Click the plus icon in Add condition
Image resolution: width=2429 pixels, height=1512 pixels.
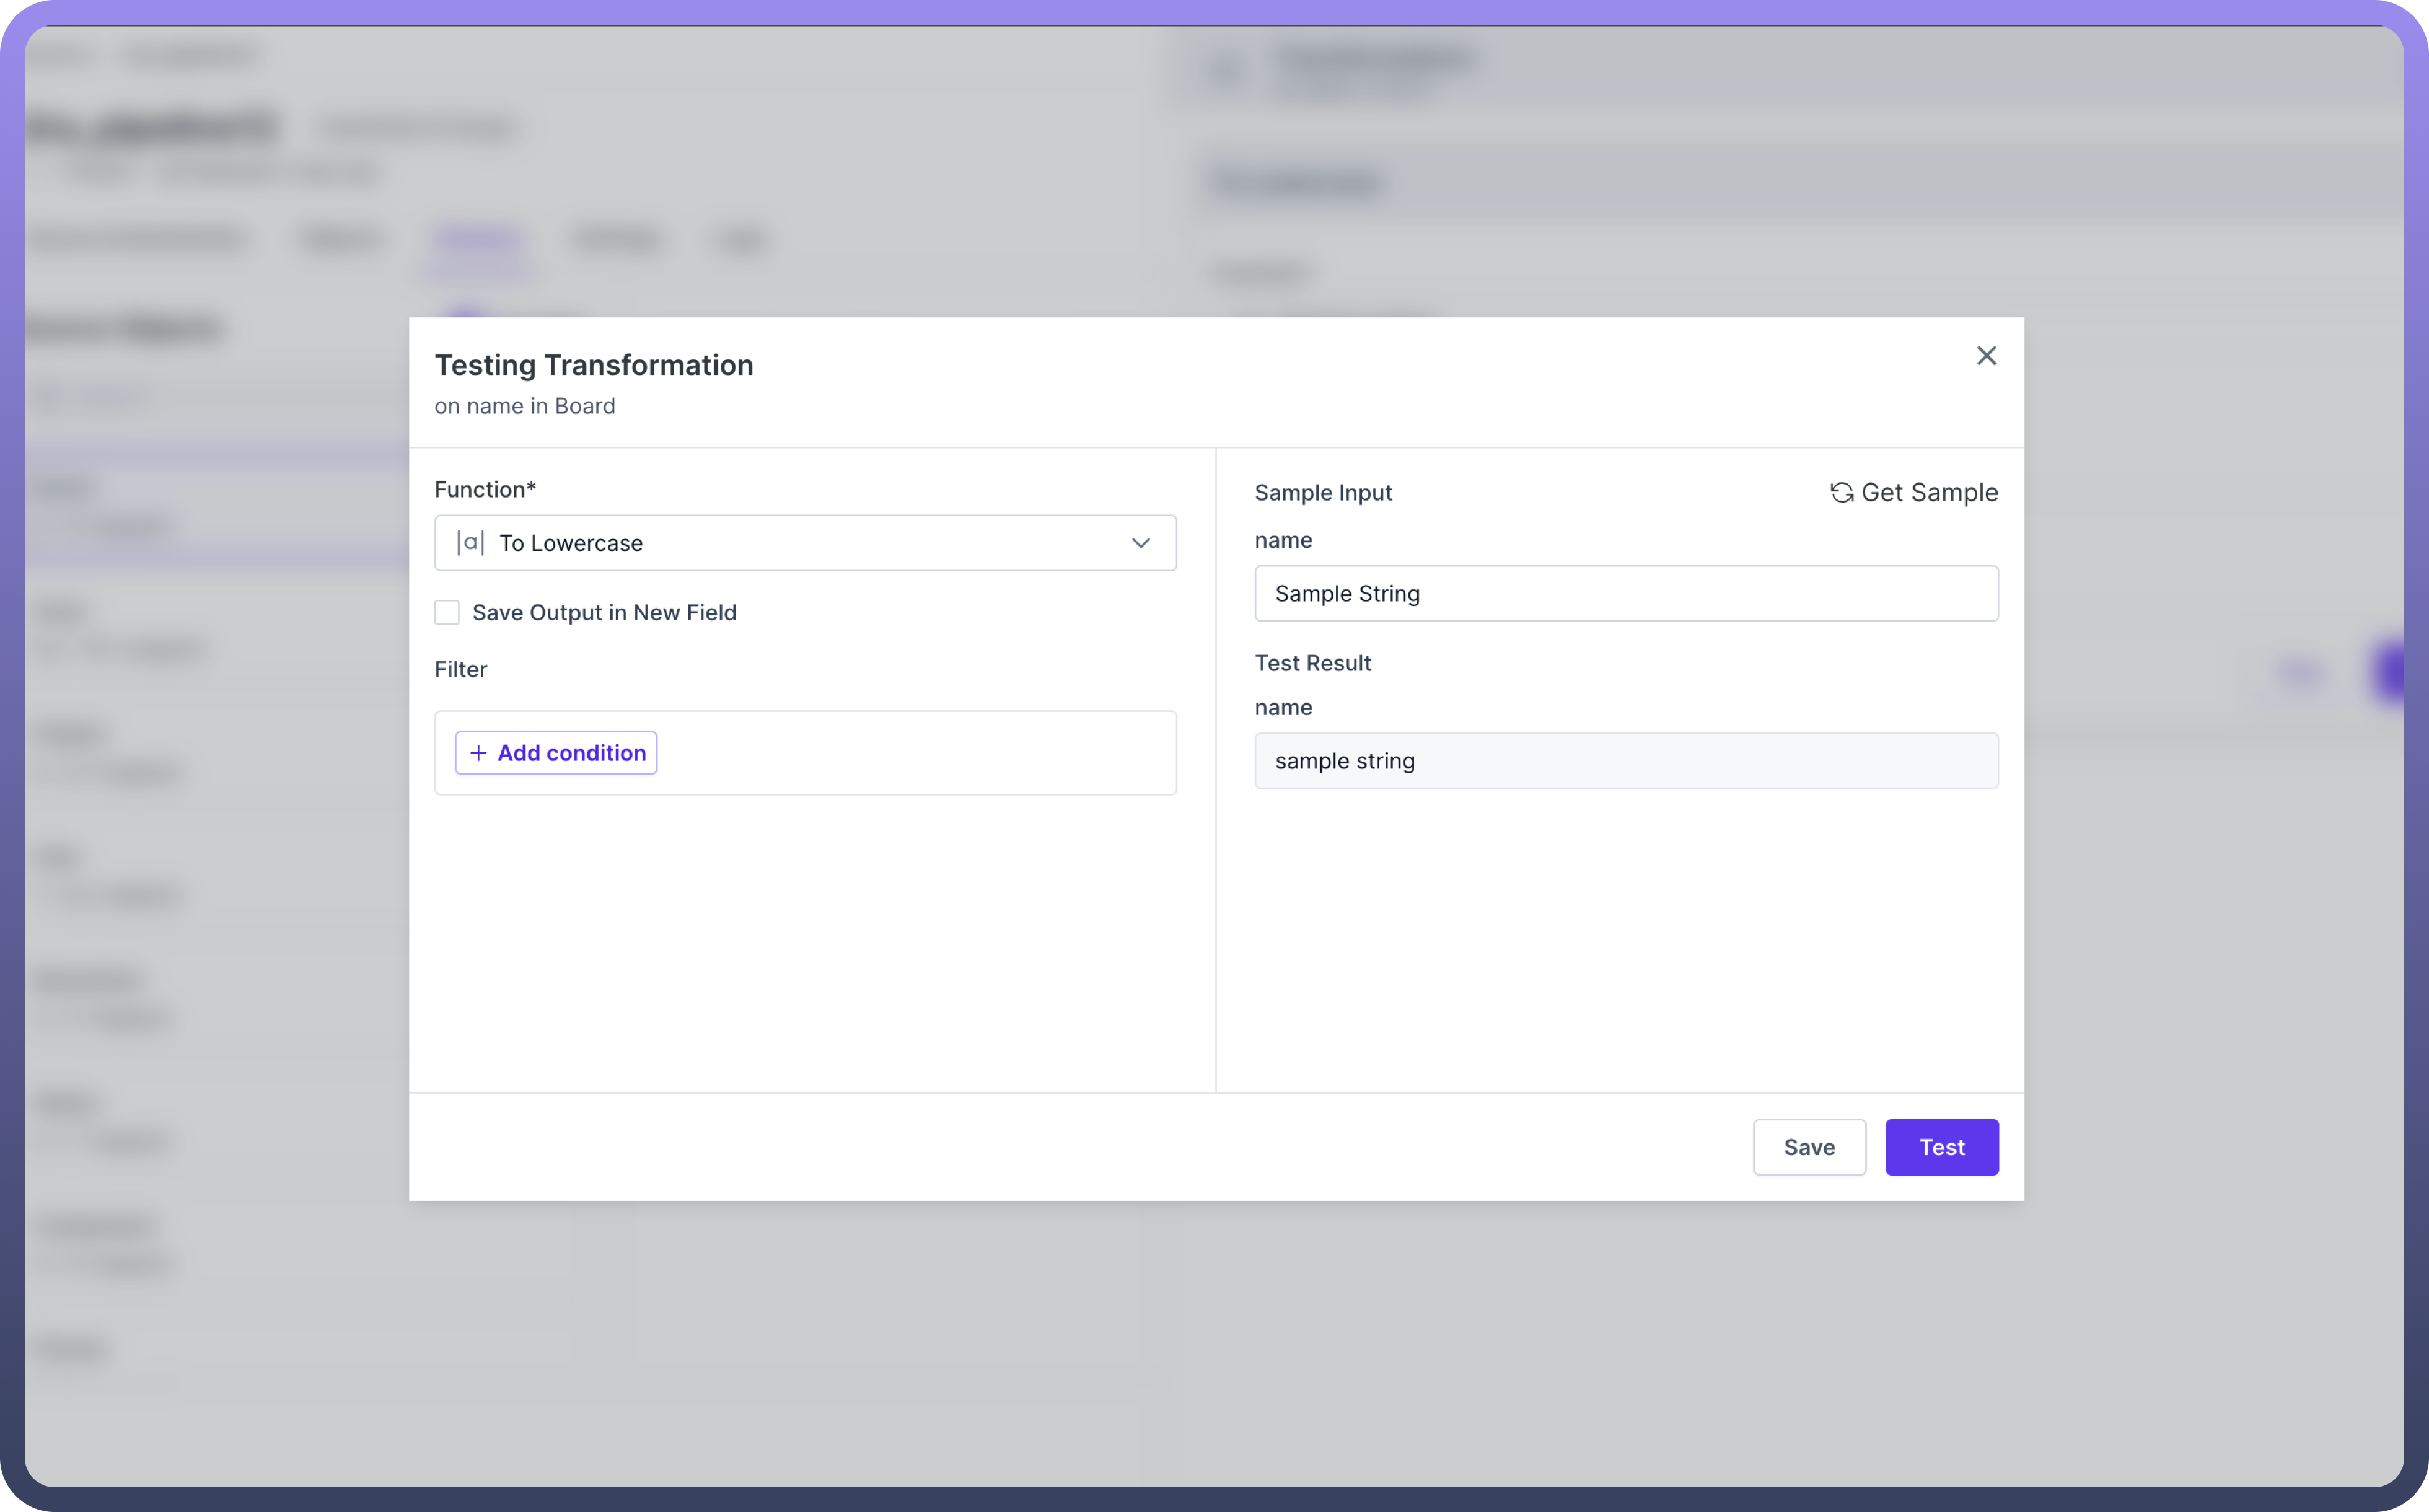[478, 753]
